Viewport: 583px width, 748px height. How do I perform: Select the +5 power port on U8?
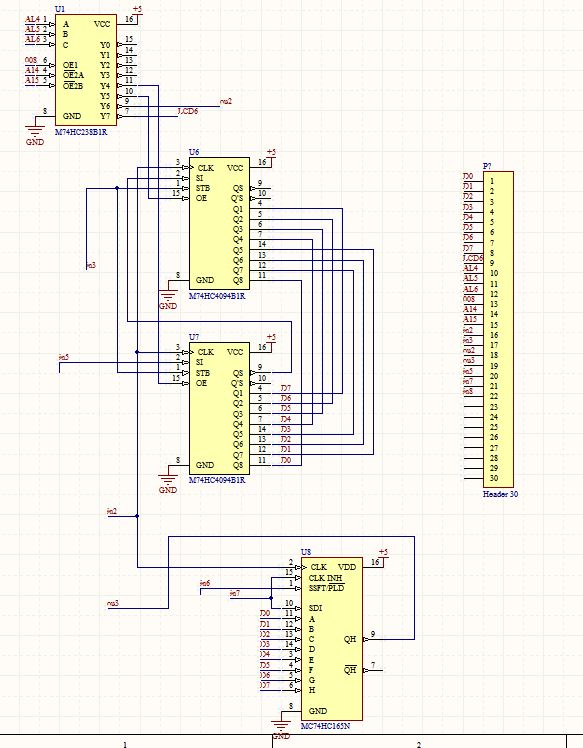pyautogui.click(x=383, y=552)
